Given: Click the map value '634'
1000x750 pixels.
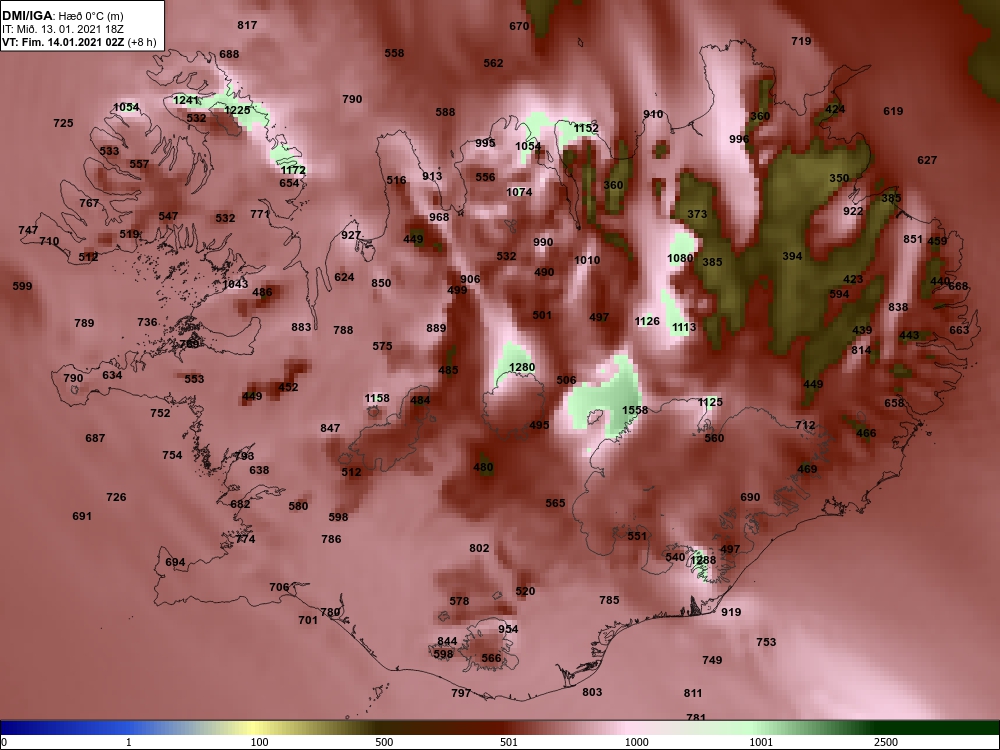Looking at the screenshot, I should click(x=112, y=375).
